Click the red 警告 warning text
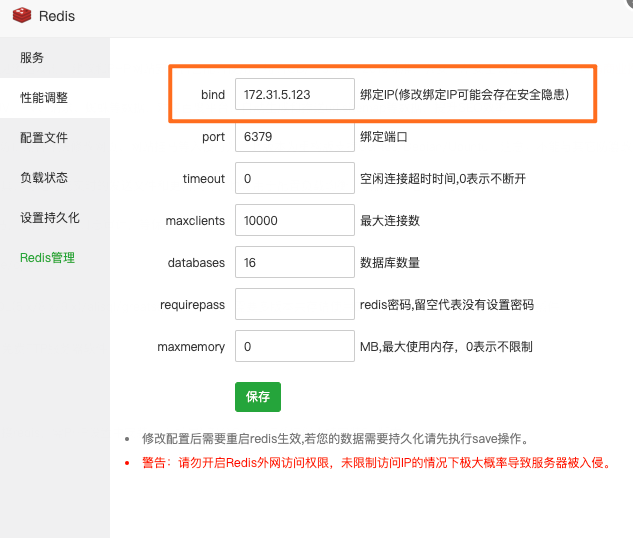Screen dimensions: 633x538 coord(377,463)
